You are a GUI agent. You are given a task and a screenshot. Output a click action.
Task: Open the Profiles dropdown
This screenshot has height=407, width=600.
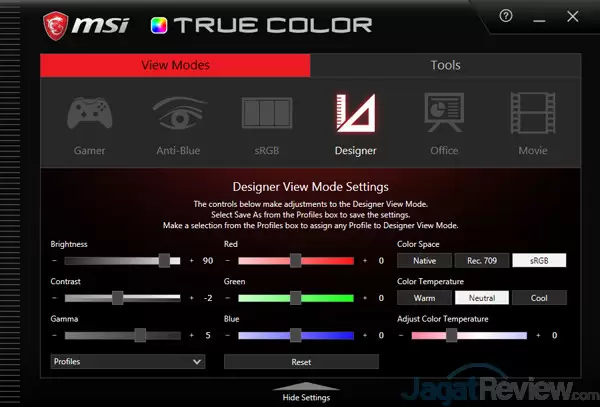pos(128,361)
